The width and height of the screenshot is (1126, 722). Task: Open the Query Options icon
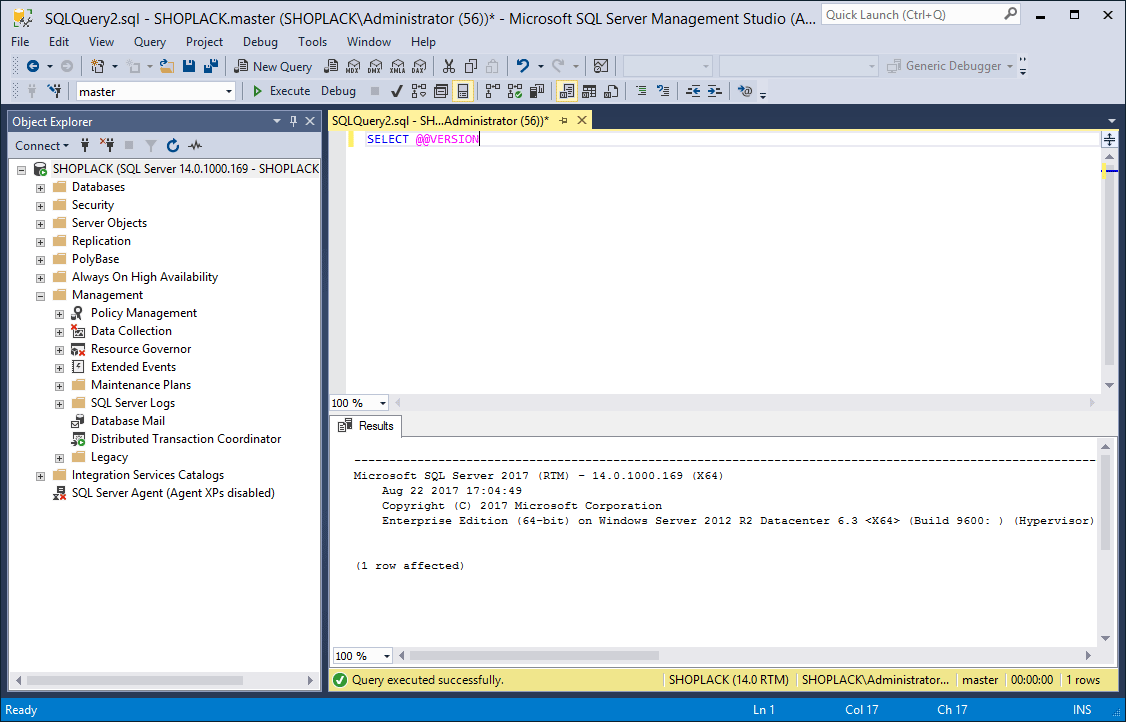click(x=441, y=91)
